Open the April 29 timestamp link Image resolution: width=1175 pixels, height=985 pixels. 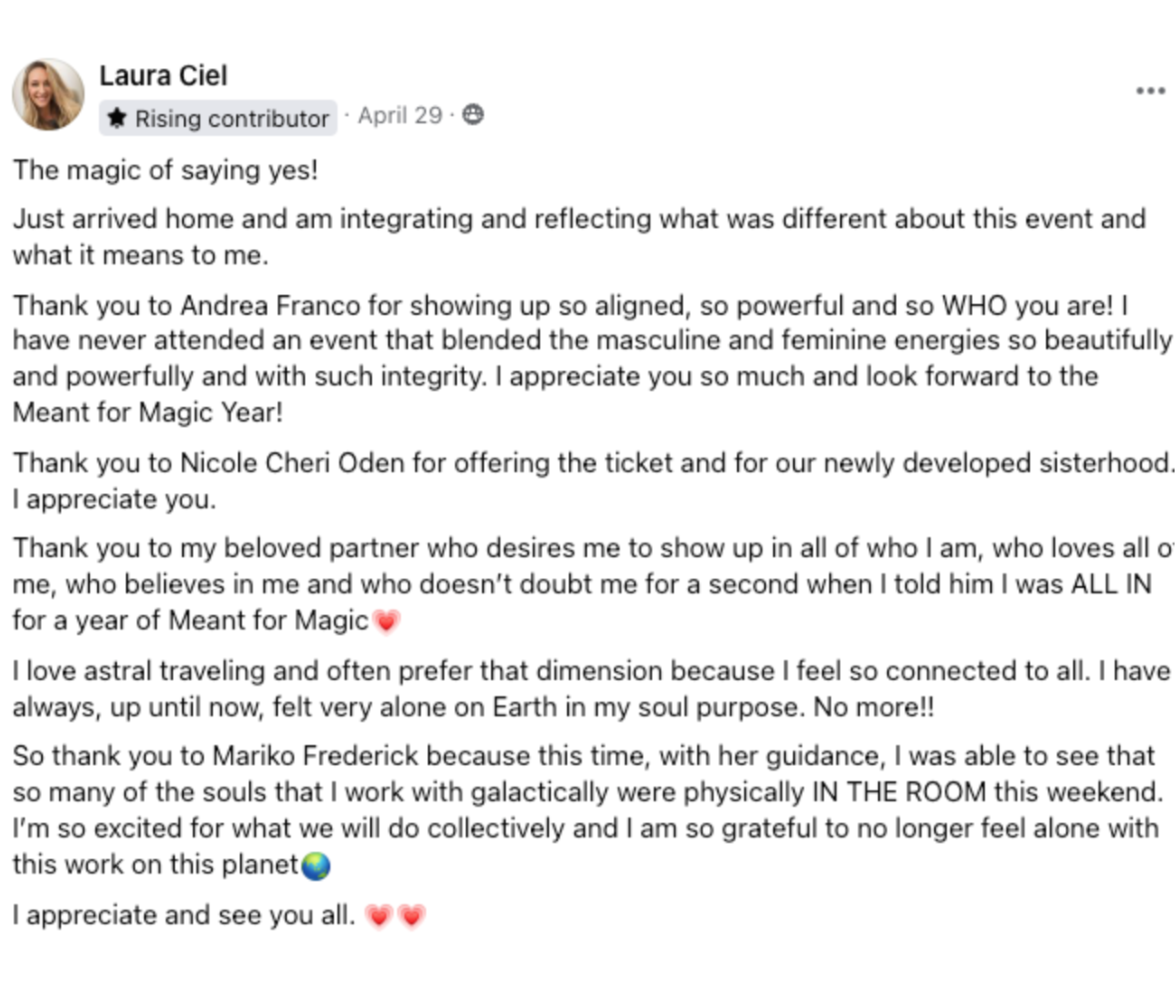pos(399,115)
